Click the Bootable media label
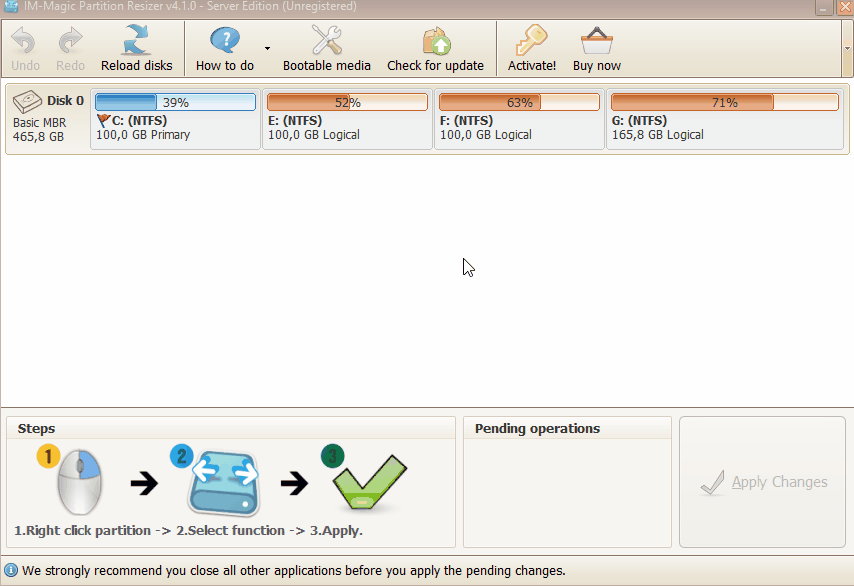854x586 pixels. click(327, 65)
